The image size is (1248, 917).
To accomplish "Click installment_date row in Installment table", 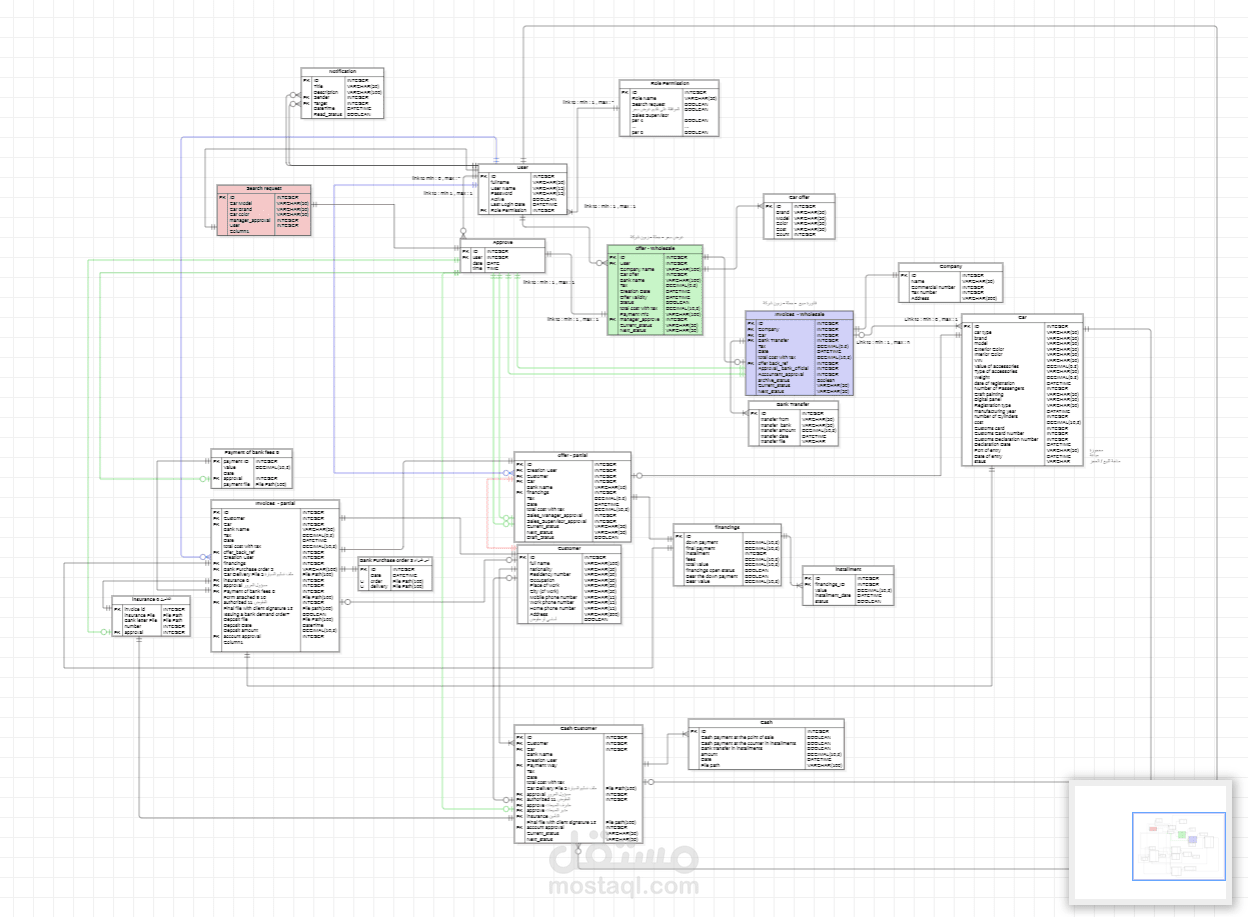I will [848, 596].
